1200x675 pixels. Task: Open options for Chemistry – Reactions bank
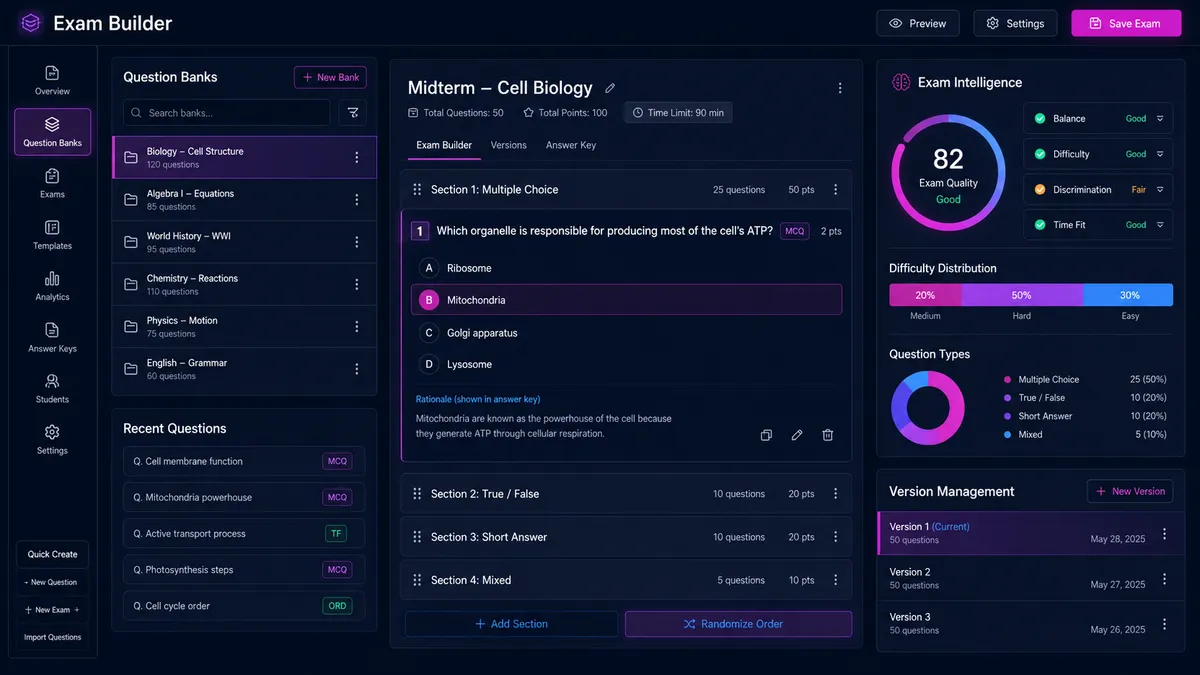(357, 284)
